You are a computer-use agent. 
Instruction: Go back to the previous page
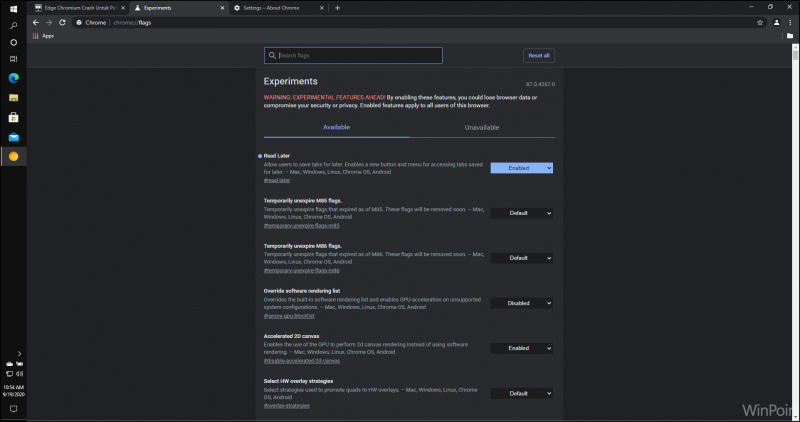[x=35, y=22]
